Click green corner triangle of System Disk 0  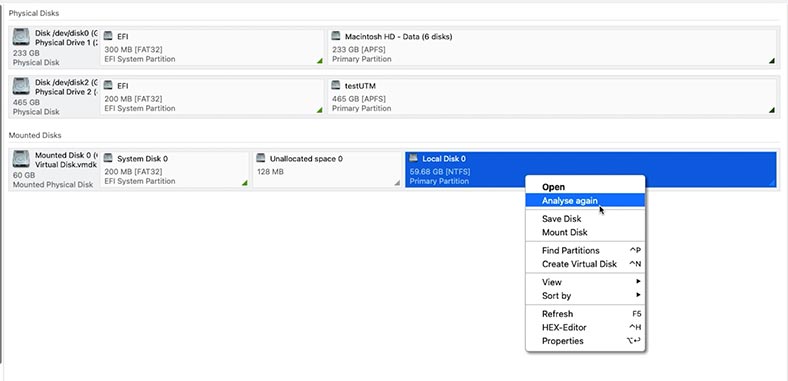coord(245,183)
